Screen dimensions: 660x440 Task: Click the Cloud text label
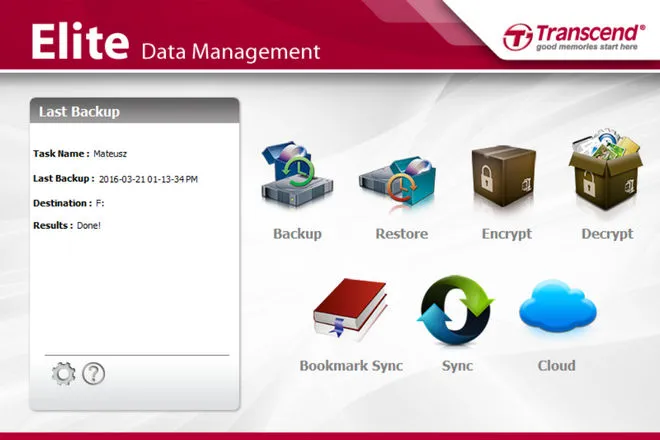(556, 366)
